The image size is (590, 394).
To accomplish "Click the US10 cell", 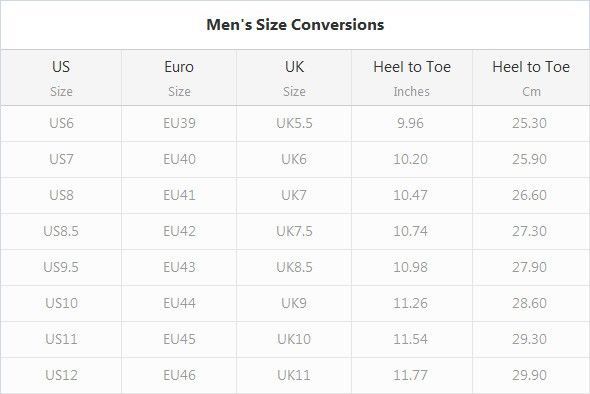I will 61,303.
